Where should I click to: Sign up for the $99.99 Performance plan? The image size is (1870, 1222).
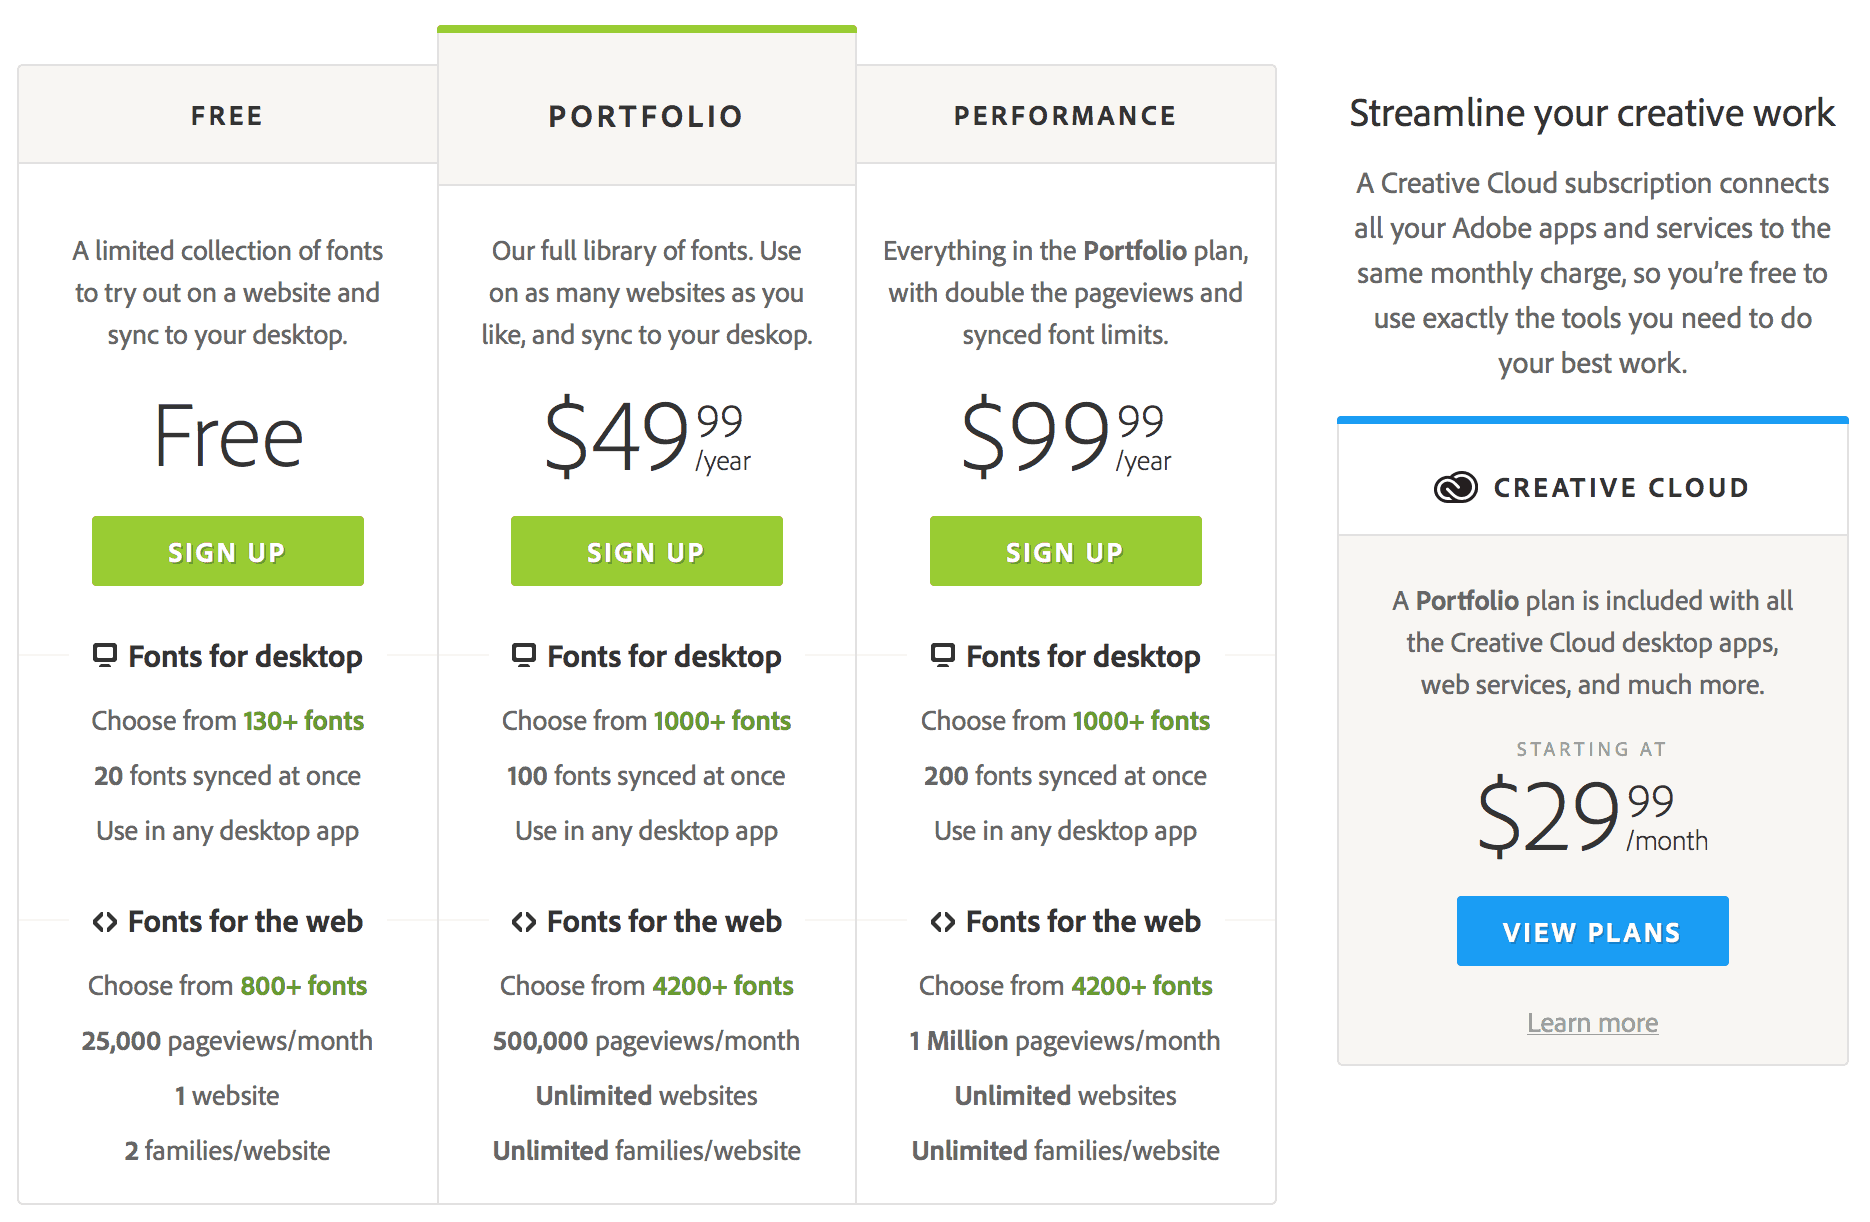coord(1066,551)
